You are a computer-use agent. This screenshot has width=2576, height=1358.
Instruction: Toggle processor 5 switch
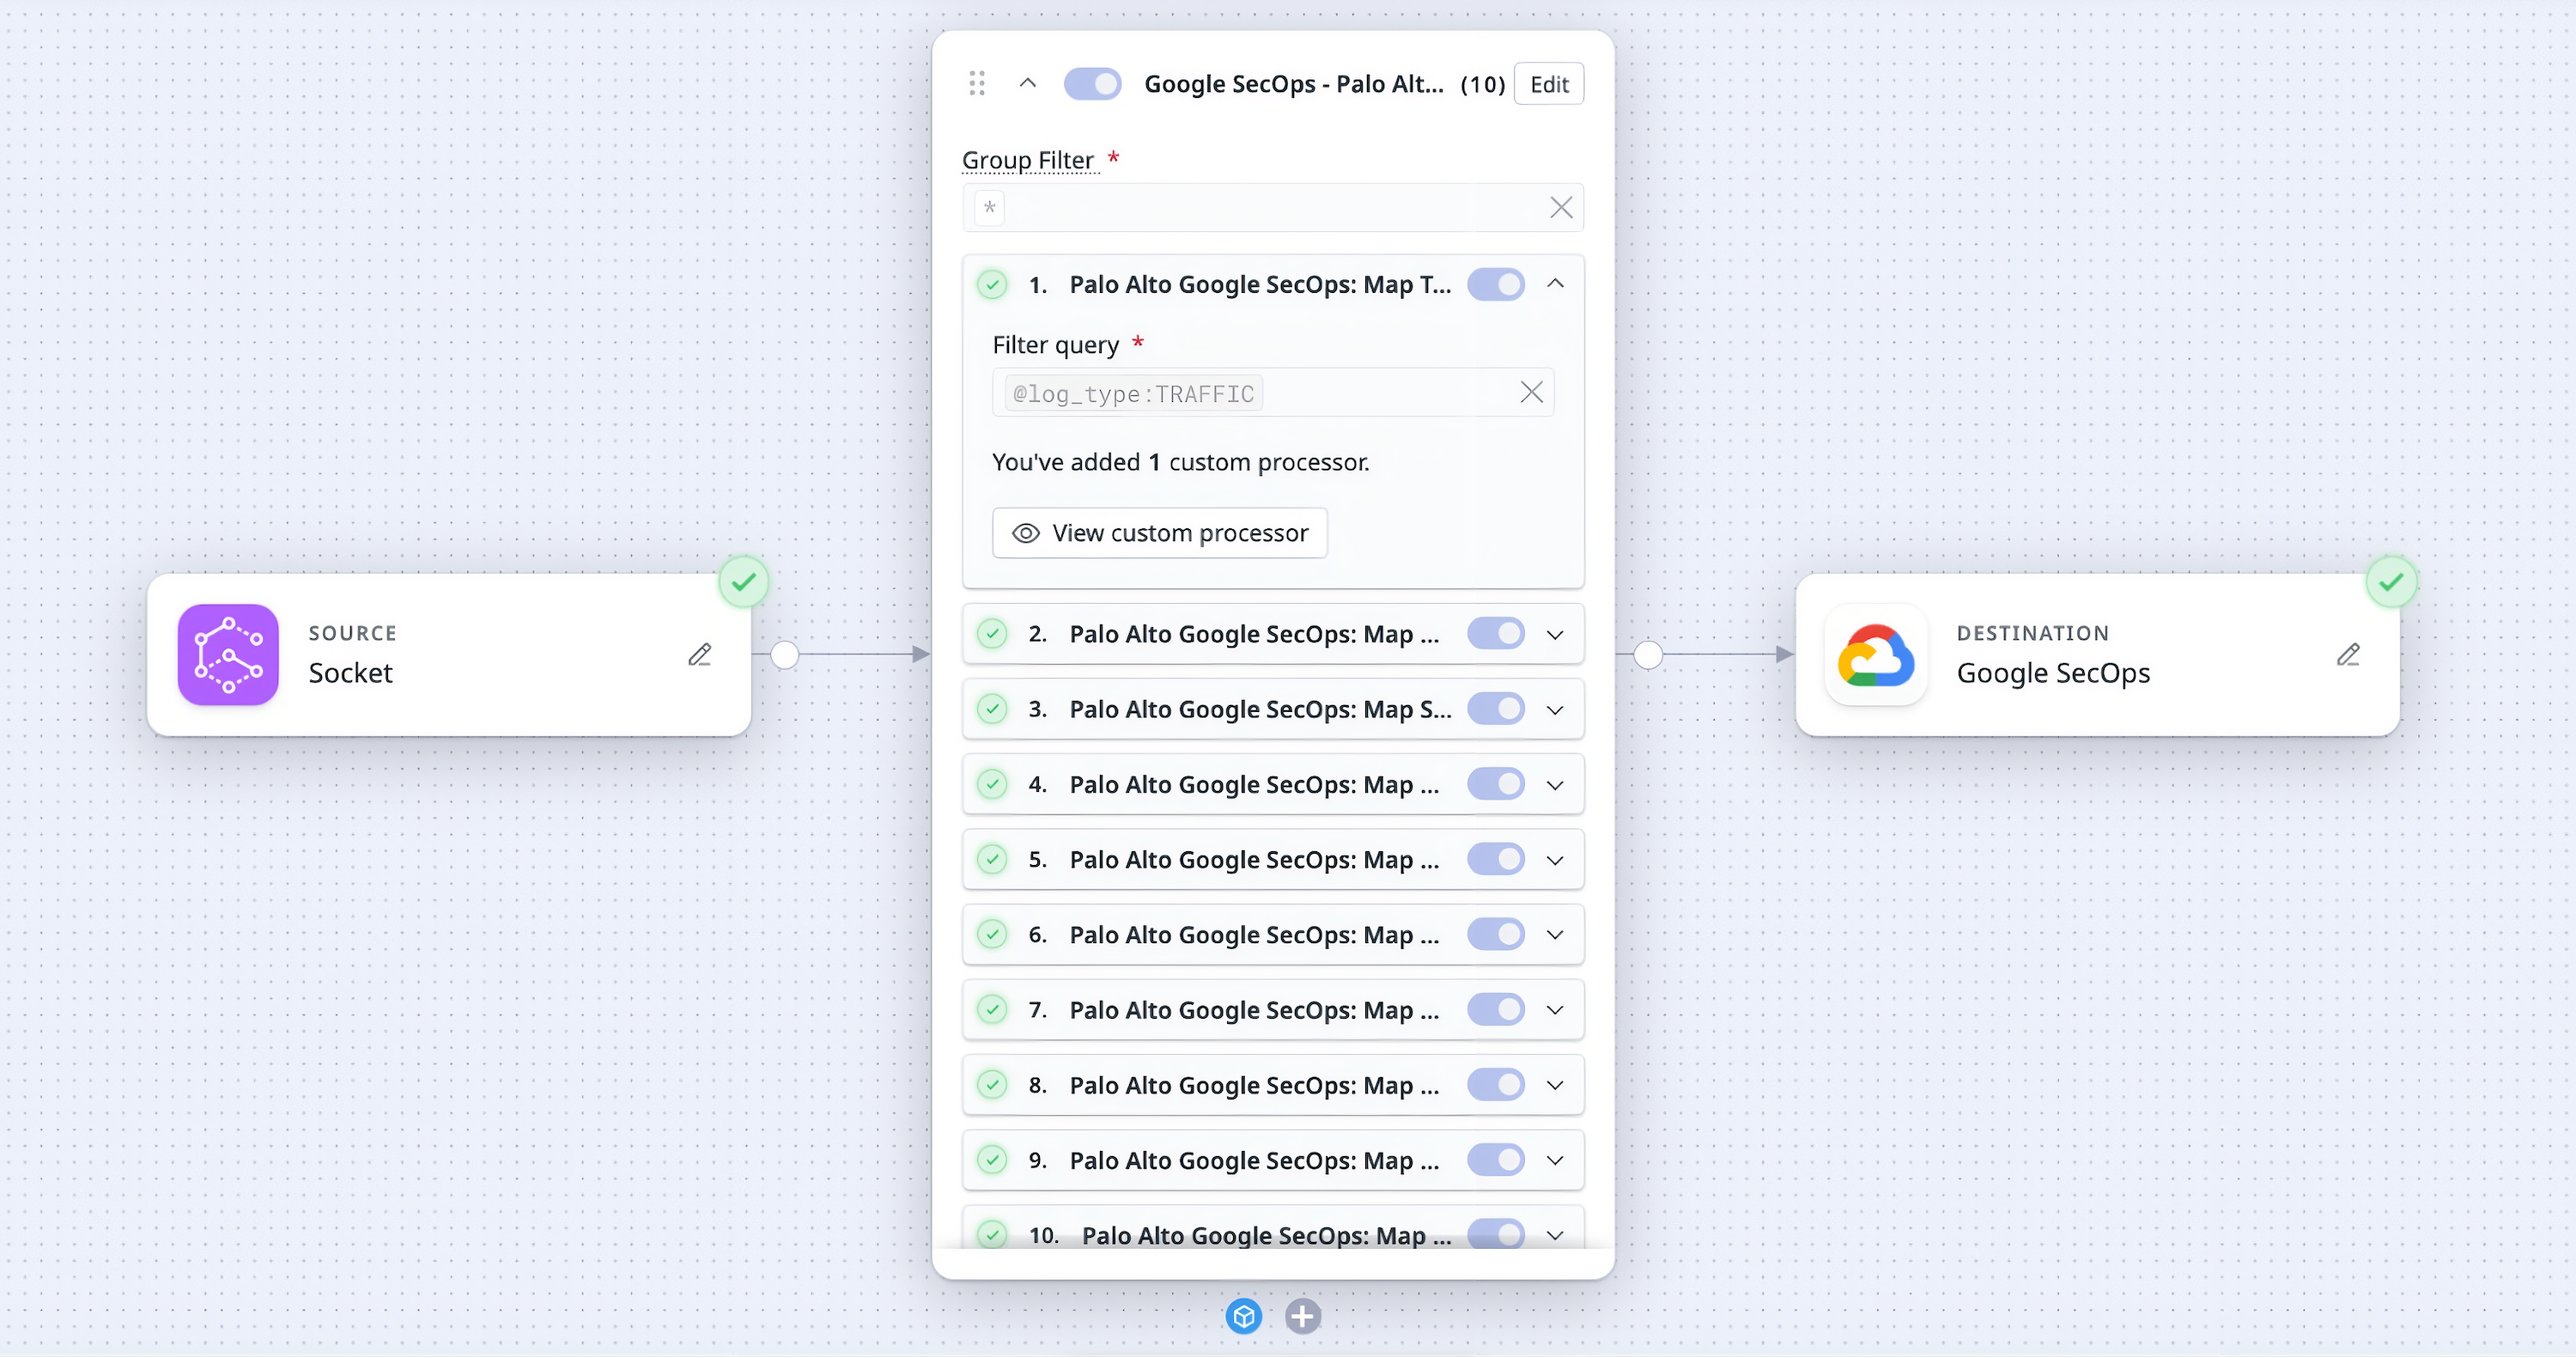click(x=1496, y=860)
